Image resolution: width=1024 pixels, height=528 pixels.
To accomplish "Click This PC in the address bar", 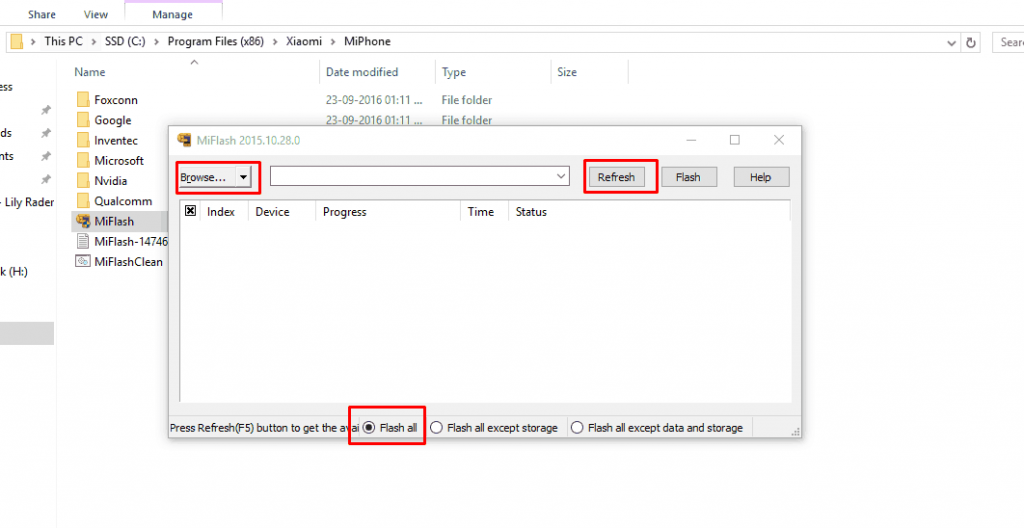I will 63,41.
